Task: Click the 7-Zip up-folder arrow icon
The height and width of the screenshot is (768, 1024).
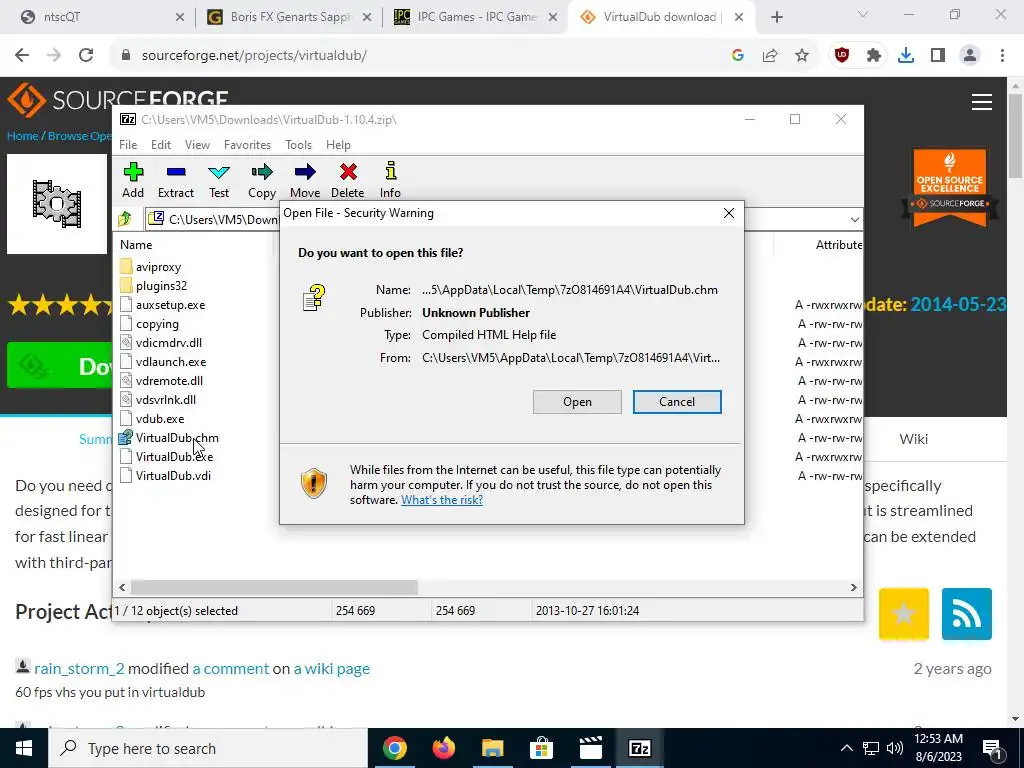Action: coord(125,219)
